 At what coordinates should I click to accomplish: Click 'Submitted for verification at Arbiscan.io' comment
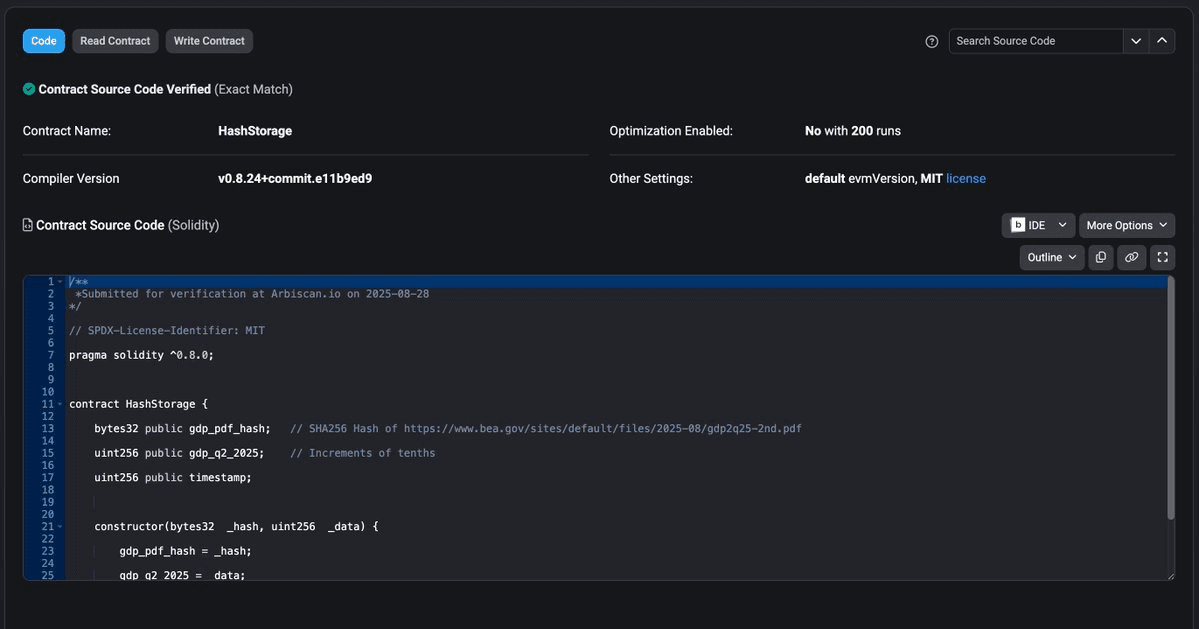tap(252, 294)
